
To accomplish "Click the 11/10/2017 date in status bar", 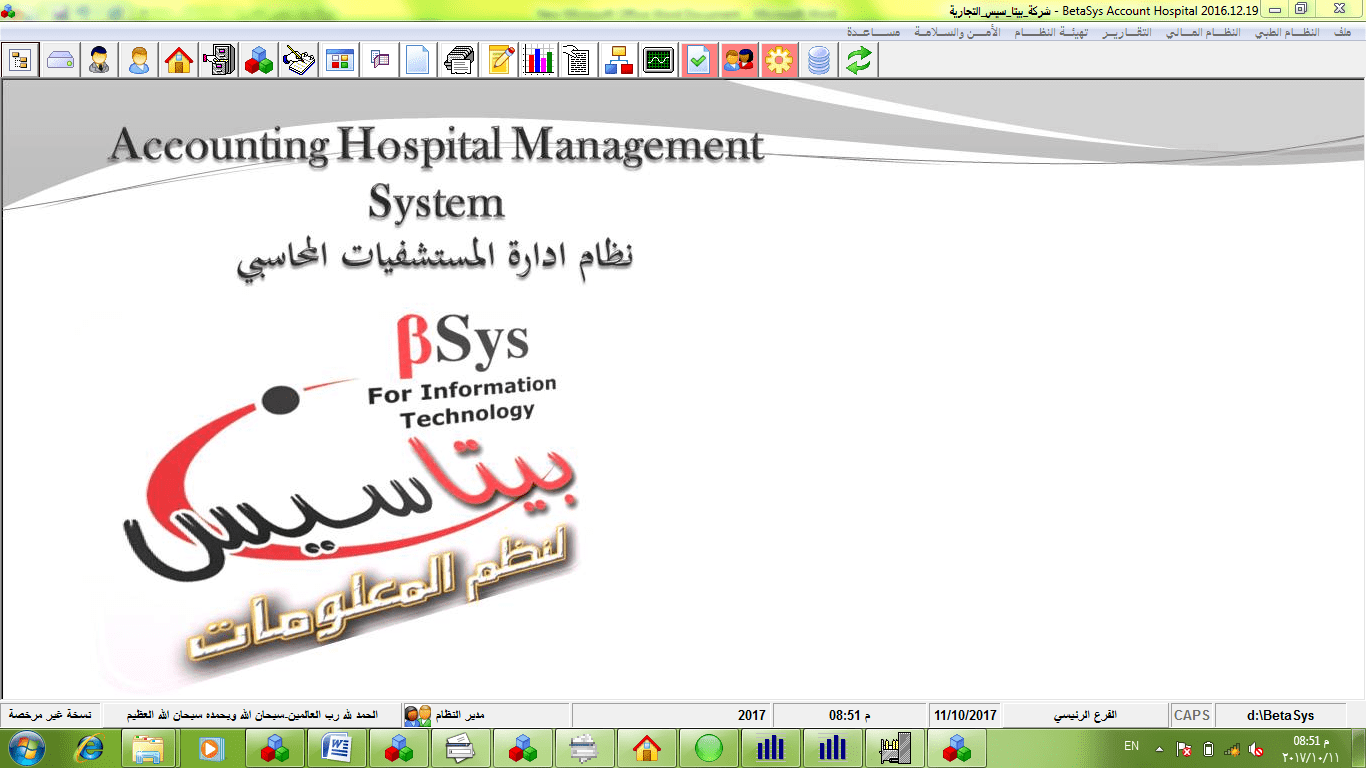I will click(x=965, y=715).
